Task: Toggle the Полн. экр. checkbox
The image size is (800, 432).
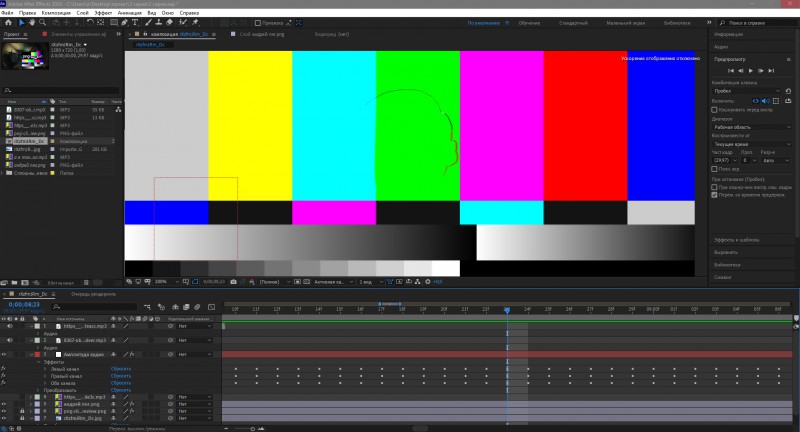Action: tap(714, 169)
